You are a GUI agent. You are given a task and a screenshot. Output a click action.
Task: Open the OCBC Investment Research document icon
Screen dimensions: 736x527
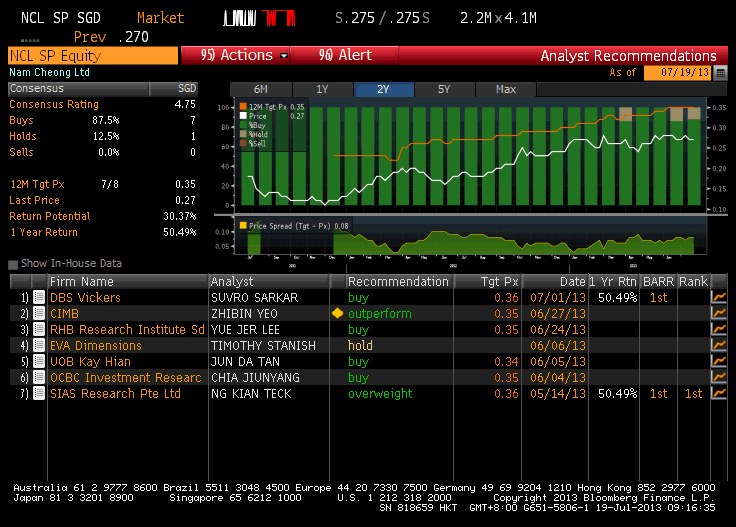click(x=39, y=377)
